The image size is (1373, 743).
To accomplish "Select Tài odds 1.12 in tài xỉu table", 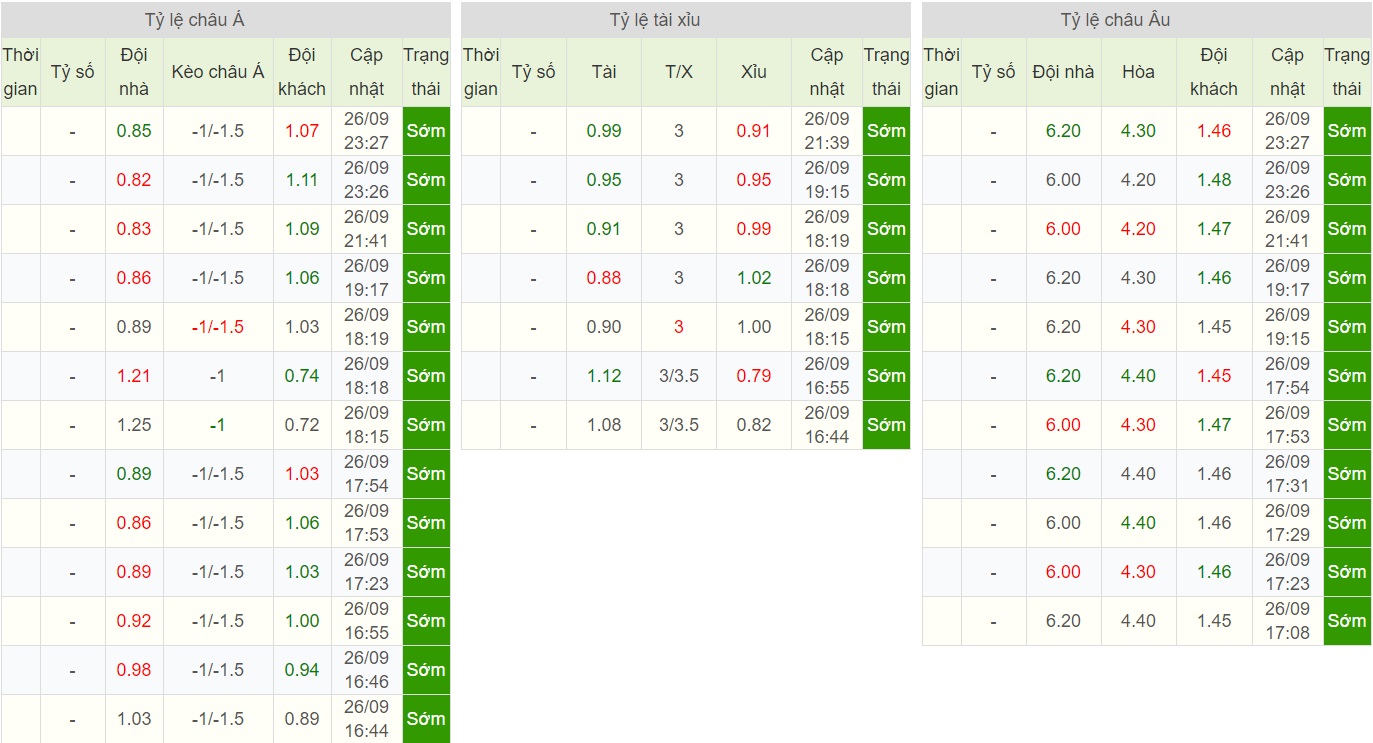I will point(604,376).
